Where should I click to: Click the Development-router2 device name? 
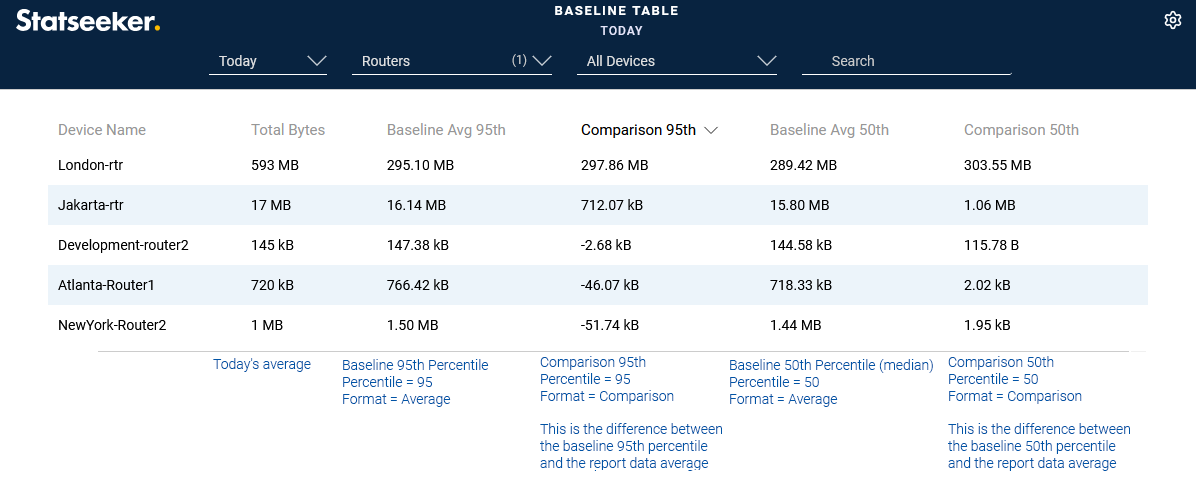(123, 245)
